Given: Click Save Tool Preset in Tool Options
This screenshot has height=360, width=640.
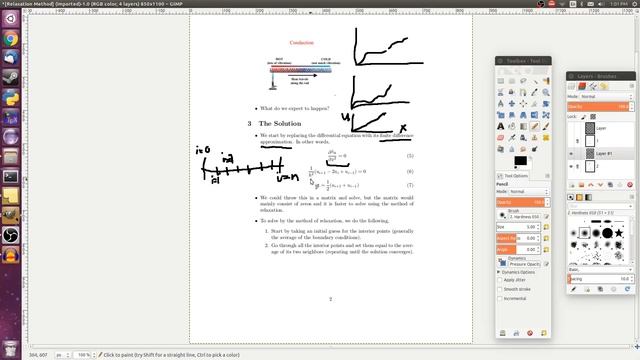Looking at the screenshot, I should coord(503,333).
